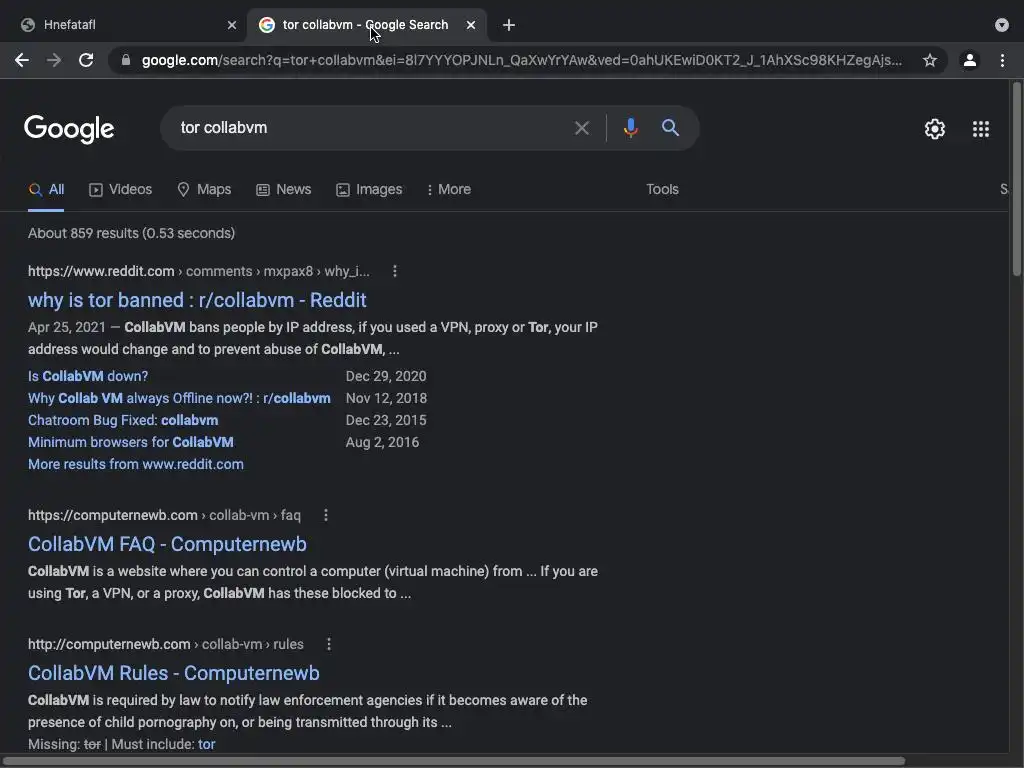Open a new tab with plus button
Viewport: 1024px width, 768px height.
point(509,25)
